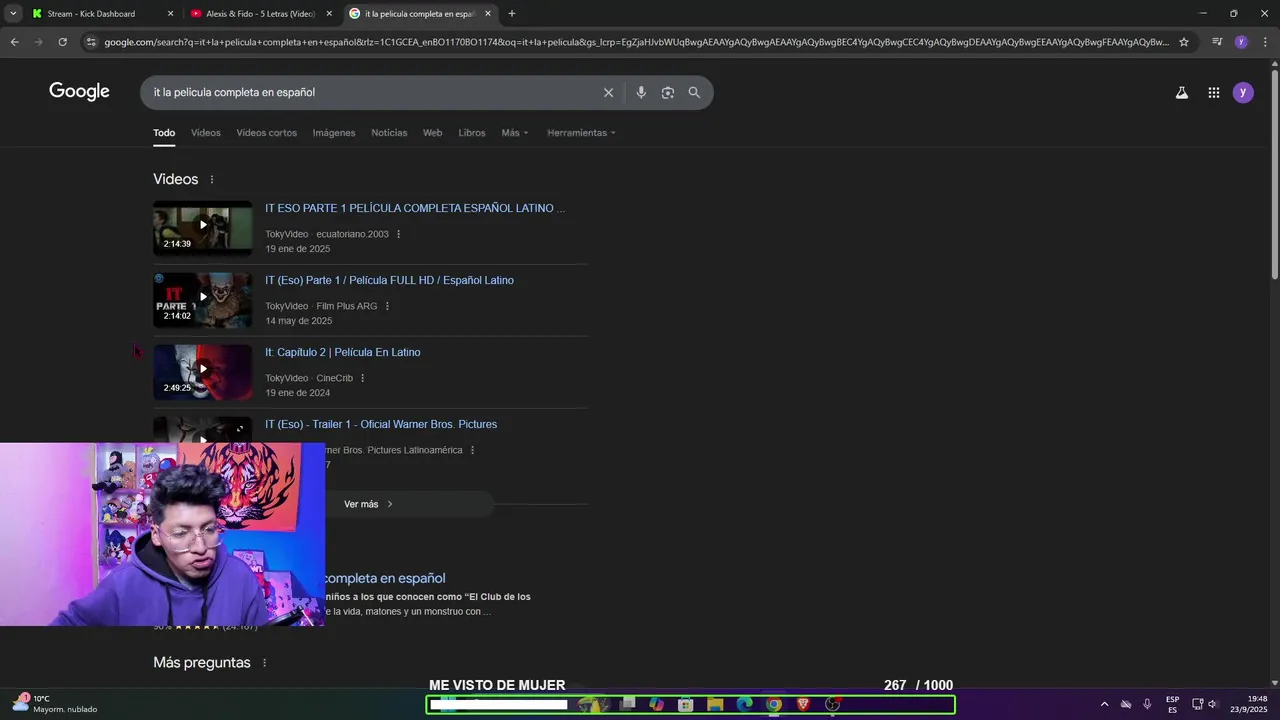The image size is (1280, 720).
Task: Open Search Labs flask icon
Action: pos(1181,92)
